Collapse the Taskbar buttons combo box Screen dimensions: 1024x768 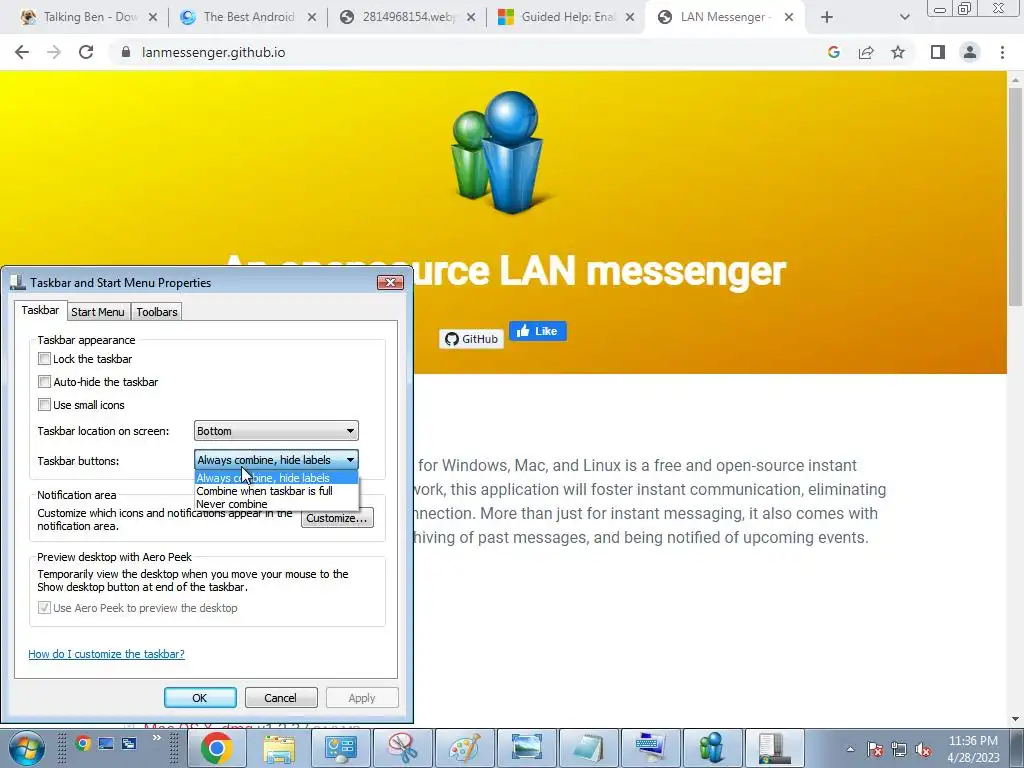coord(276,460)
